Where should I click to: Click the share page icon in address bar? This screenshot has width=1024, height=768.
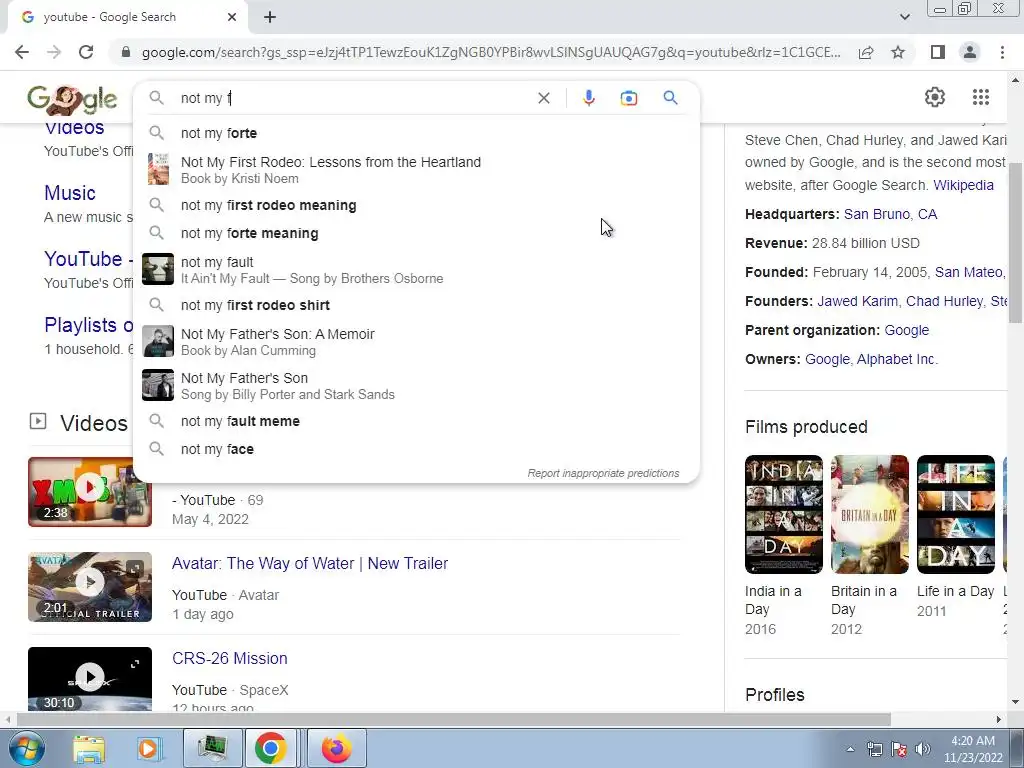point(866,52)
